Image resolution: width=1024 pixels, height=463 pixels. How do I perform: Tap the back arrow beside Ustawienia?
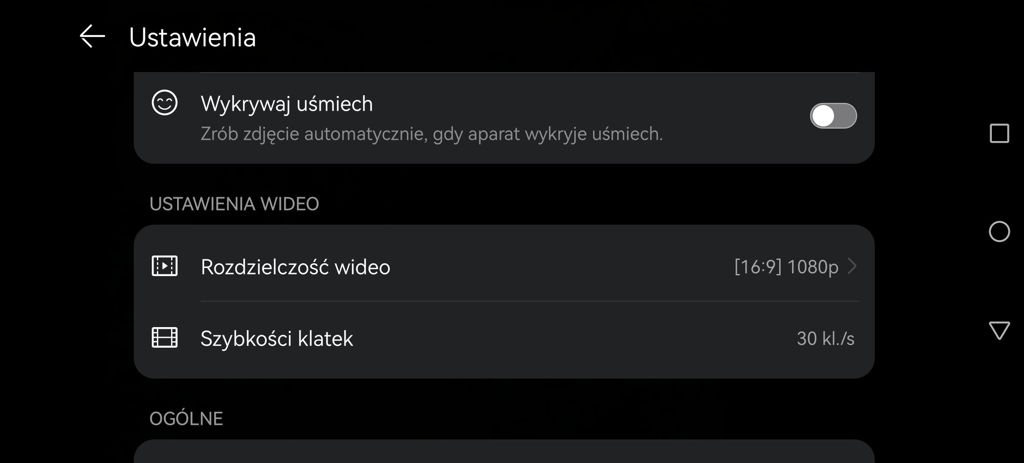[x=92, y=37]
